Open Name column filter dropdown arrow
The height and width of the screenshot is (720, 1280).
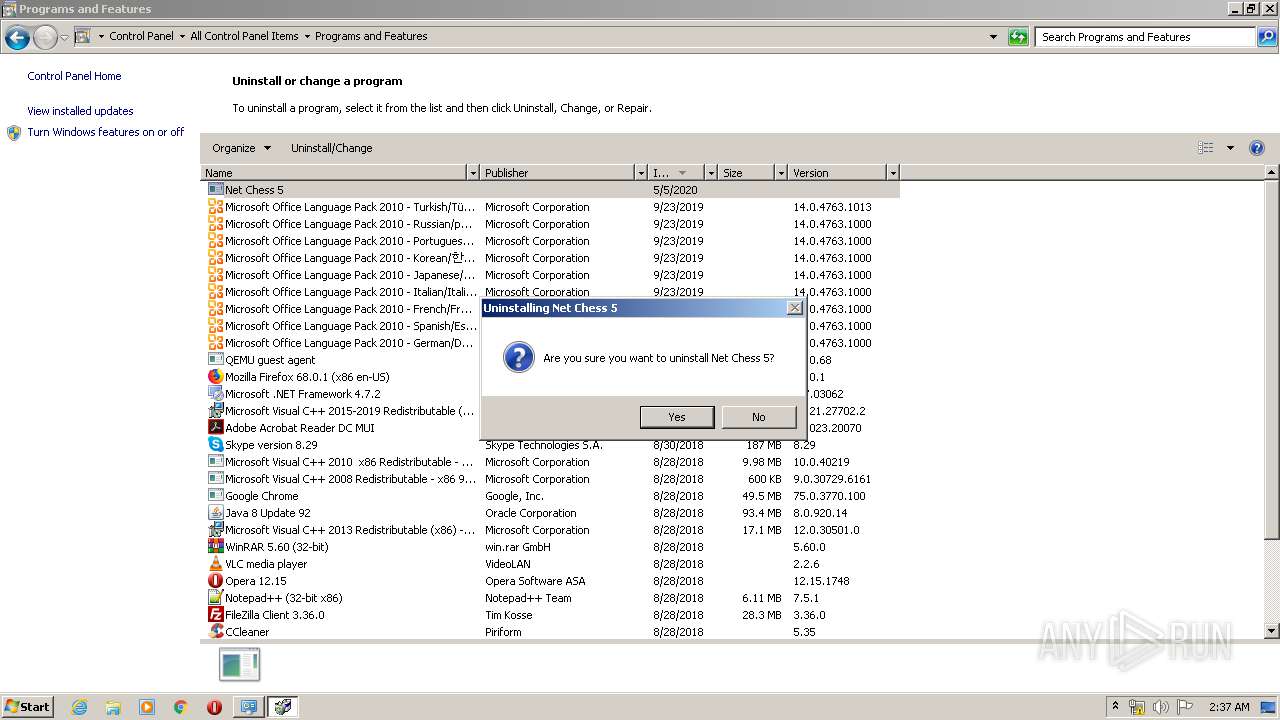pyautogui.click(x=473, y=173)
